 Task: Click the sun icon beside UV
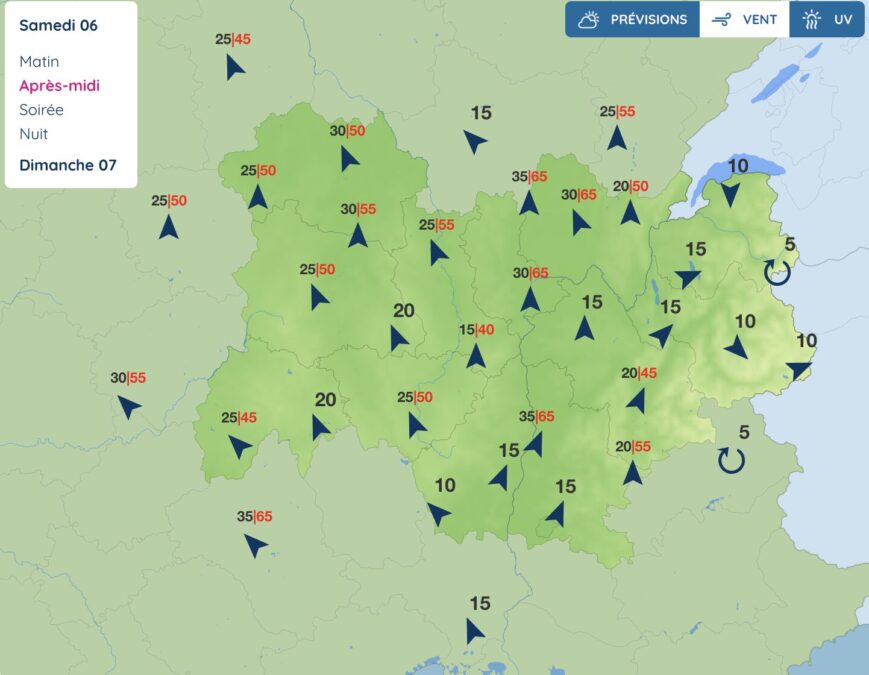tap(811, 19)
